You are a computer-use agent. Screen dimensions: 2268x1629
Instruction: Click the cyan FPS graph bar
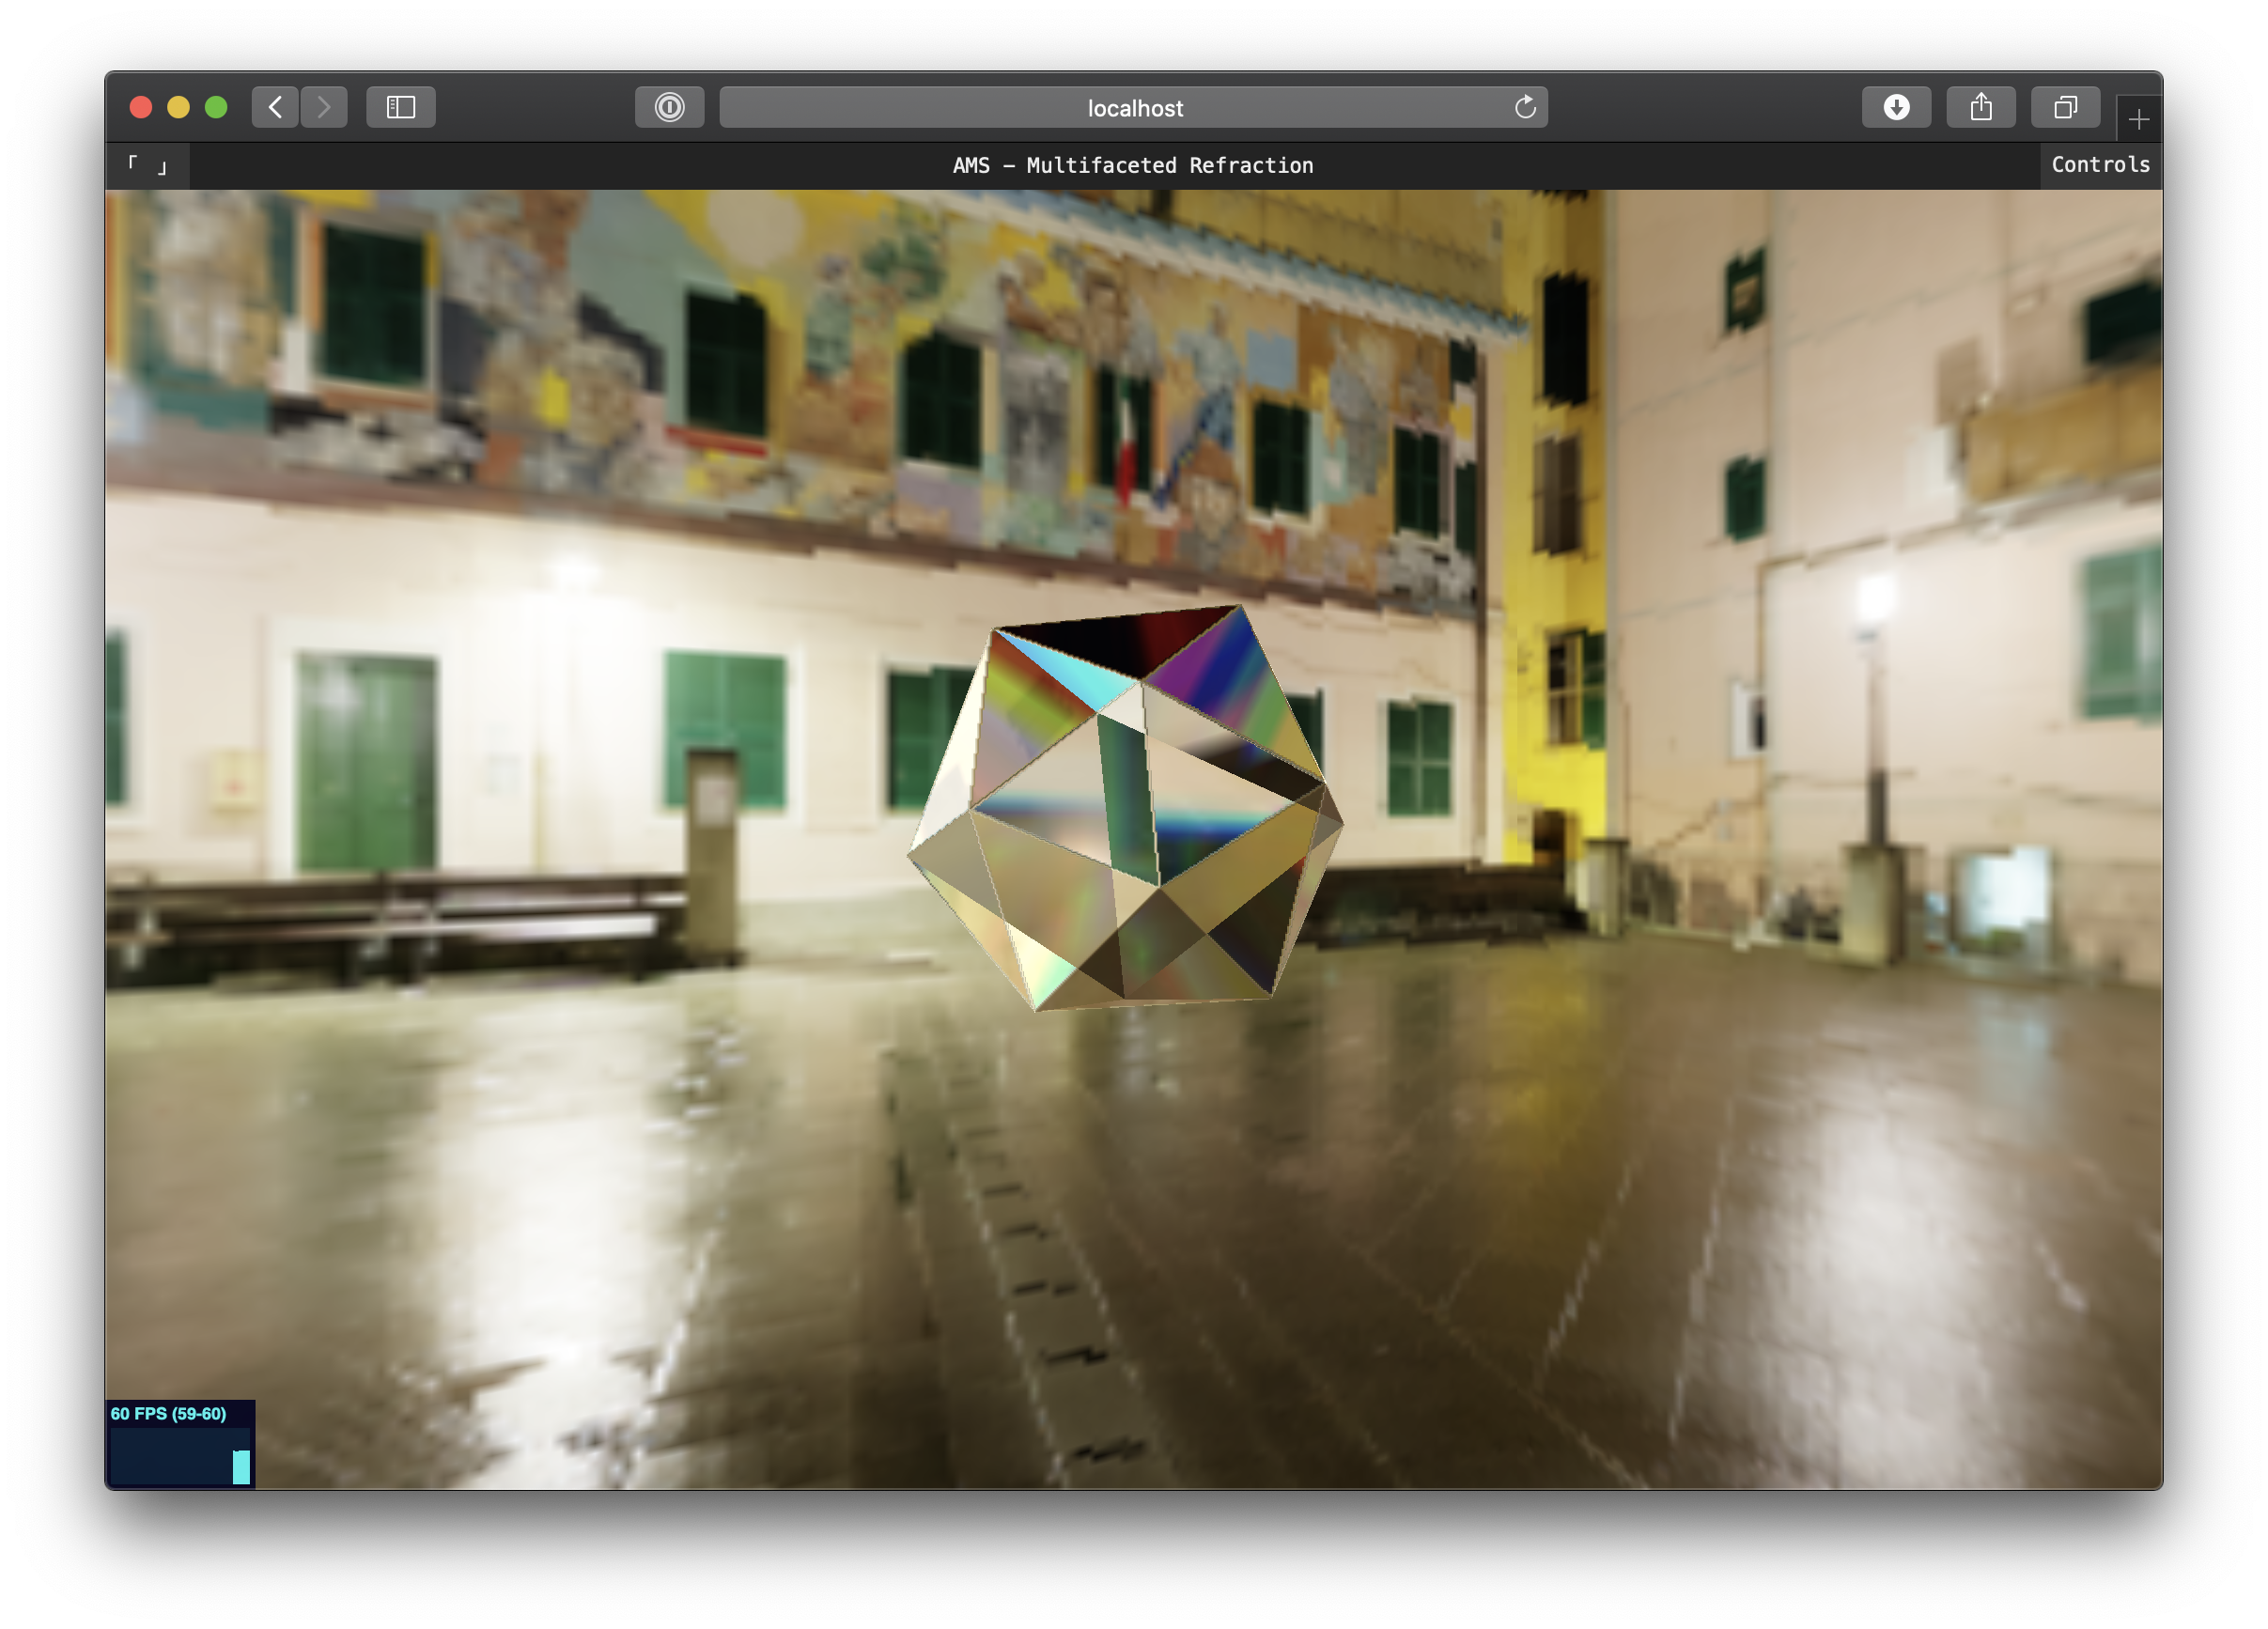(x=241, y=1466)
